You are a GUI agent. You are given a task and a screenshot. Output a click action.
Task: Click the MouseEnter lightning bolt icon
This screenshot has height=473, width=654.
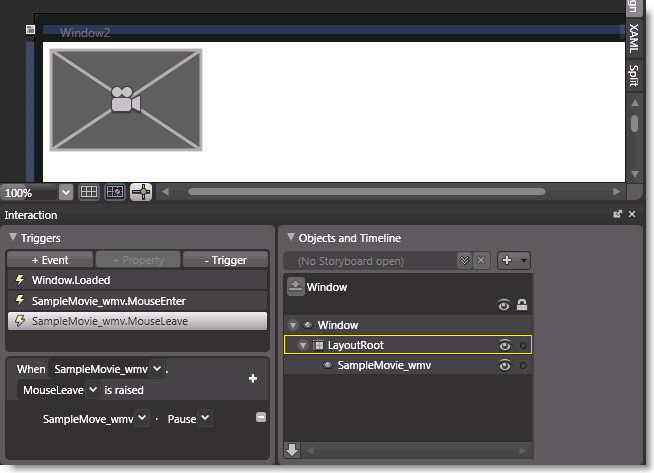(x=20, y=300)
